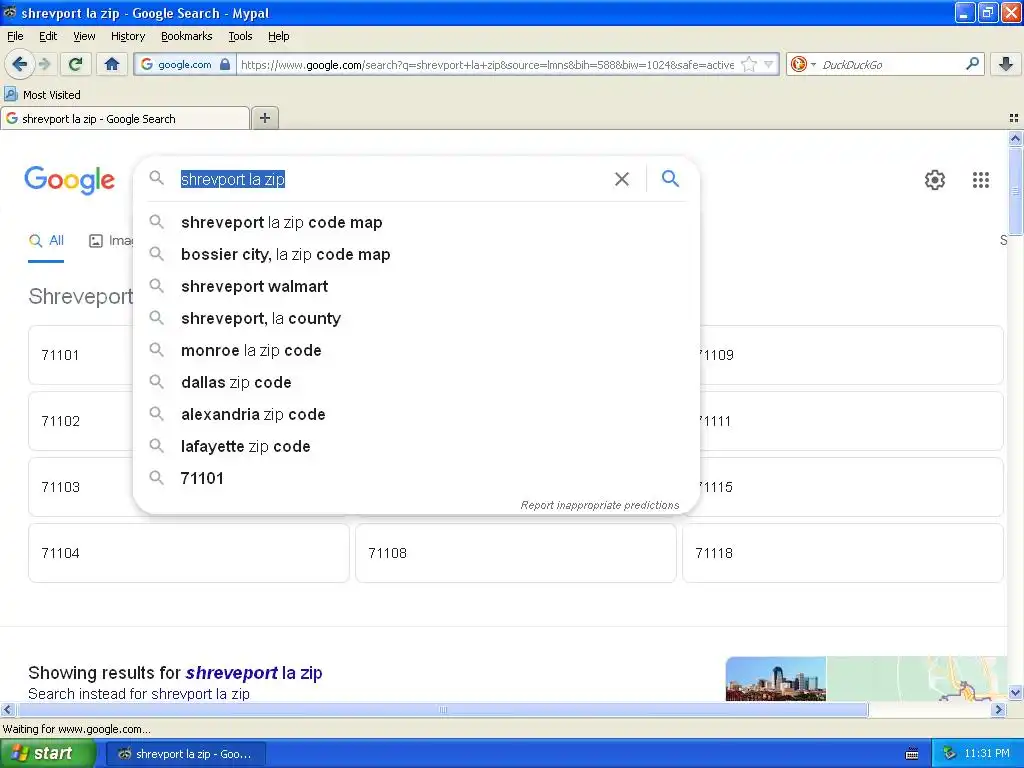1024x768 pixels.
Task: Reload the current page
Action: (76, 64)
